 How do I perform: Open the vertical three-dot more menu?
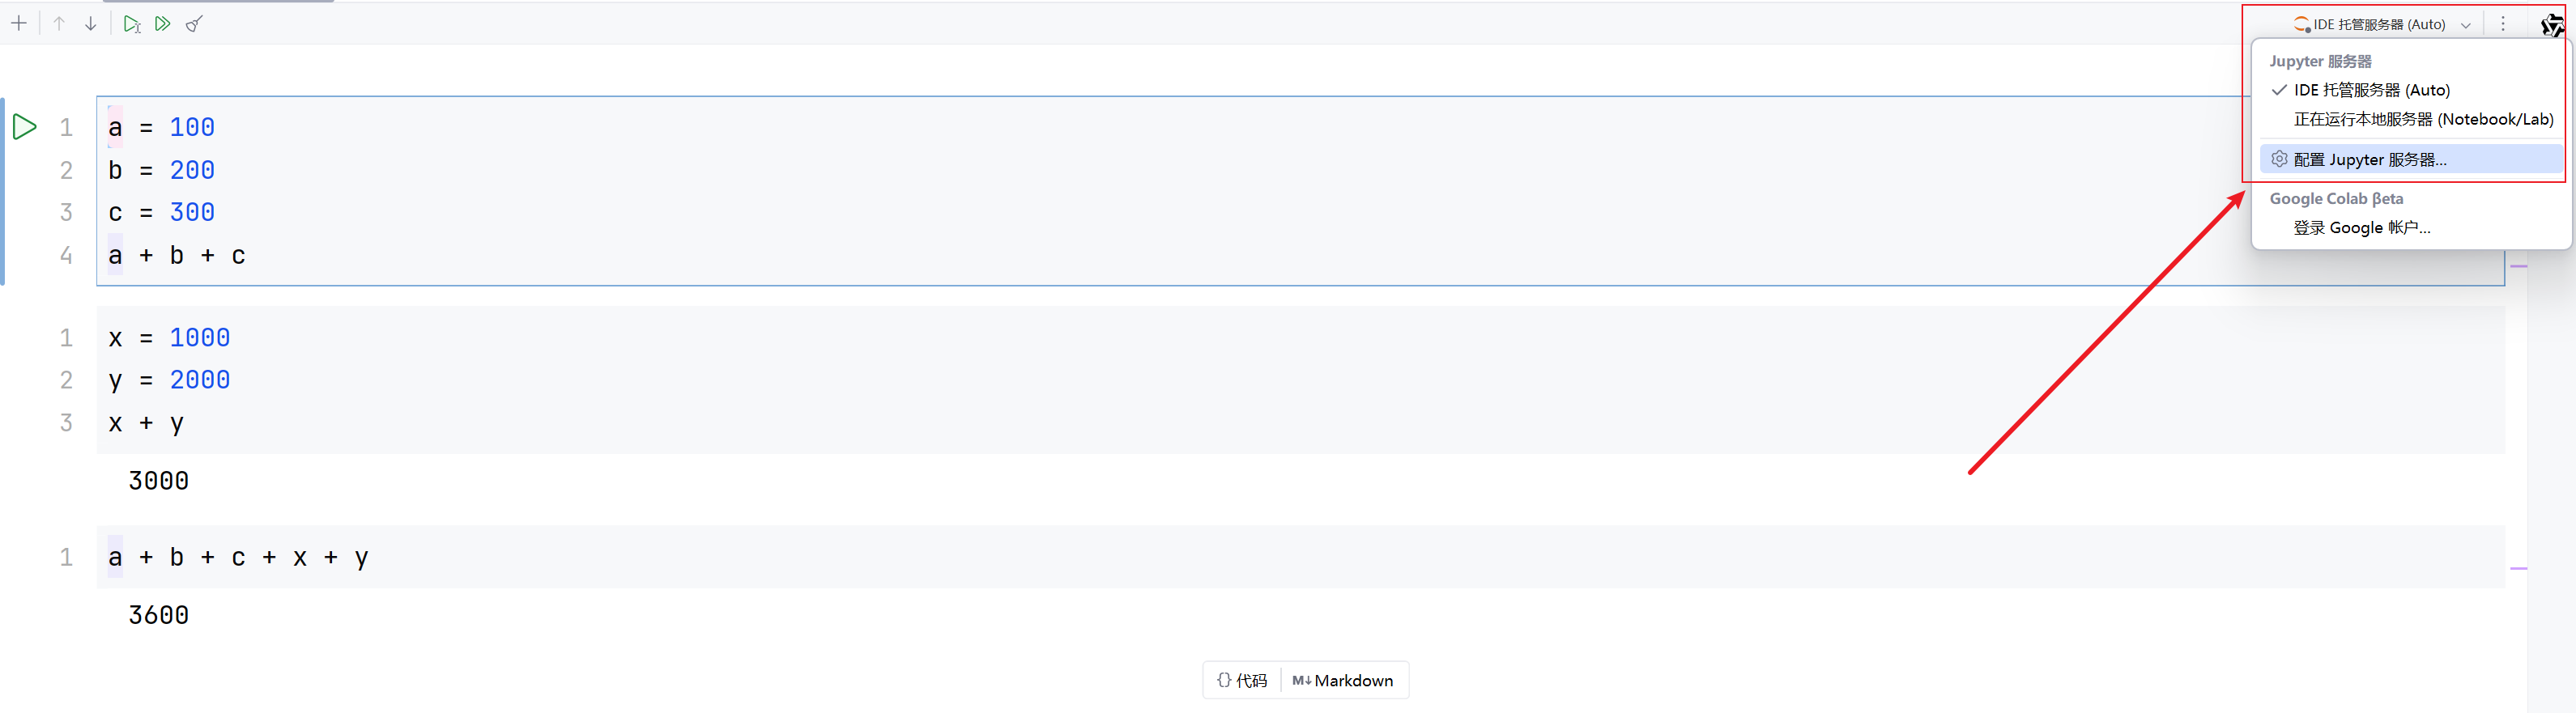click(x=2503, y=24)
